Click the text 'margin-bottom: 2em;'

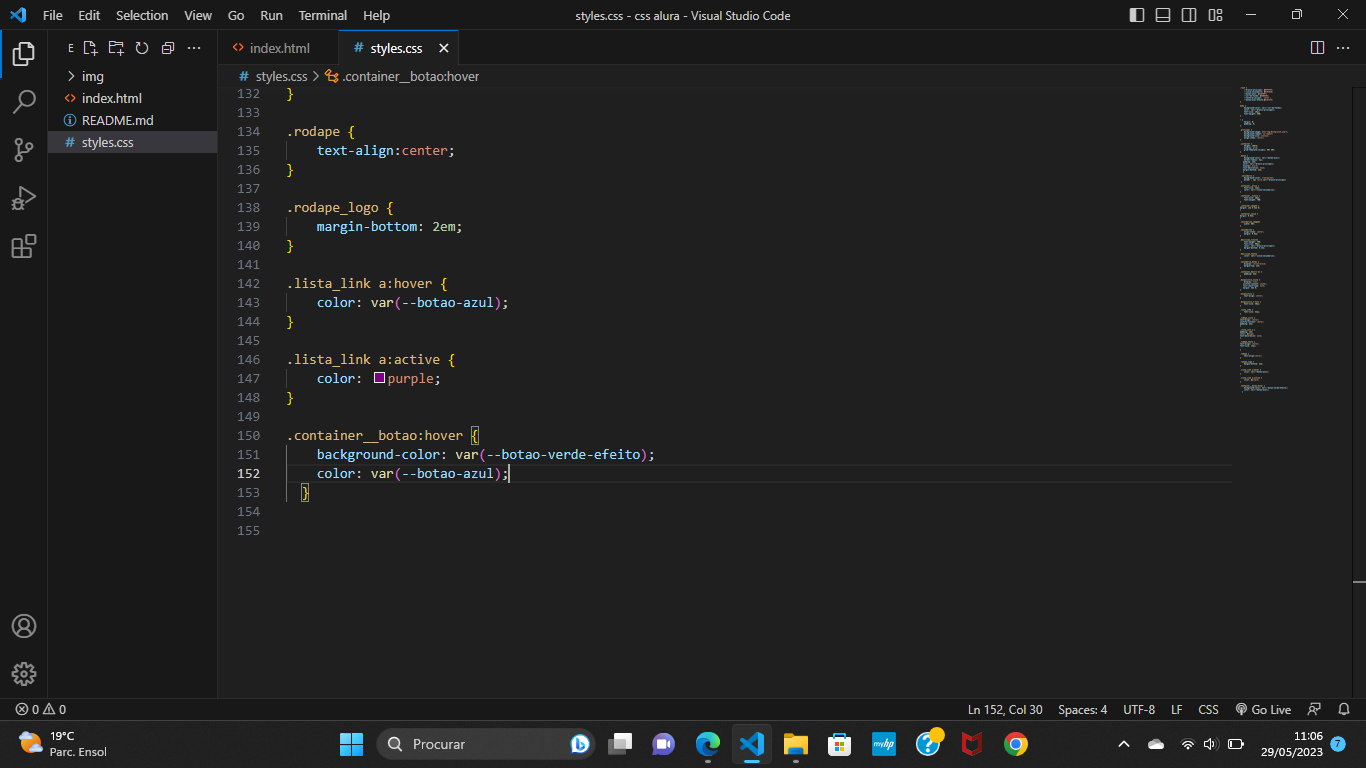(390, 226)
